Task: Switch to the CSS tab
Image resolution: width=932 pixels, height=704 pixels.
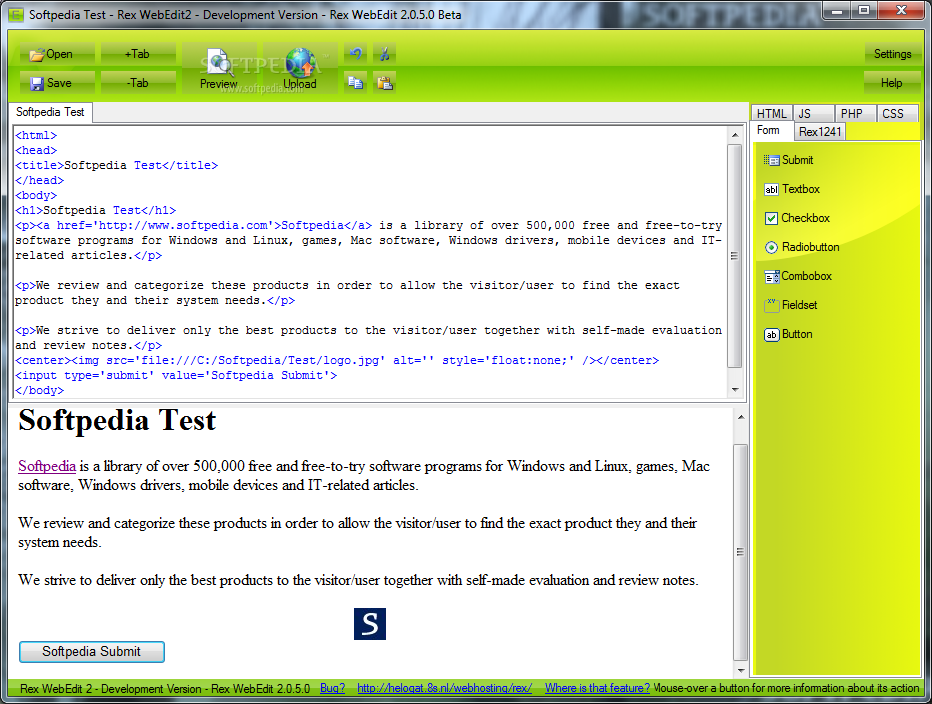Action: point(897,114)
